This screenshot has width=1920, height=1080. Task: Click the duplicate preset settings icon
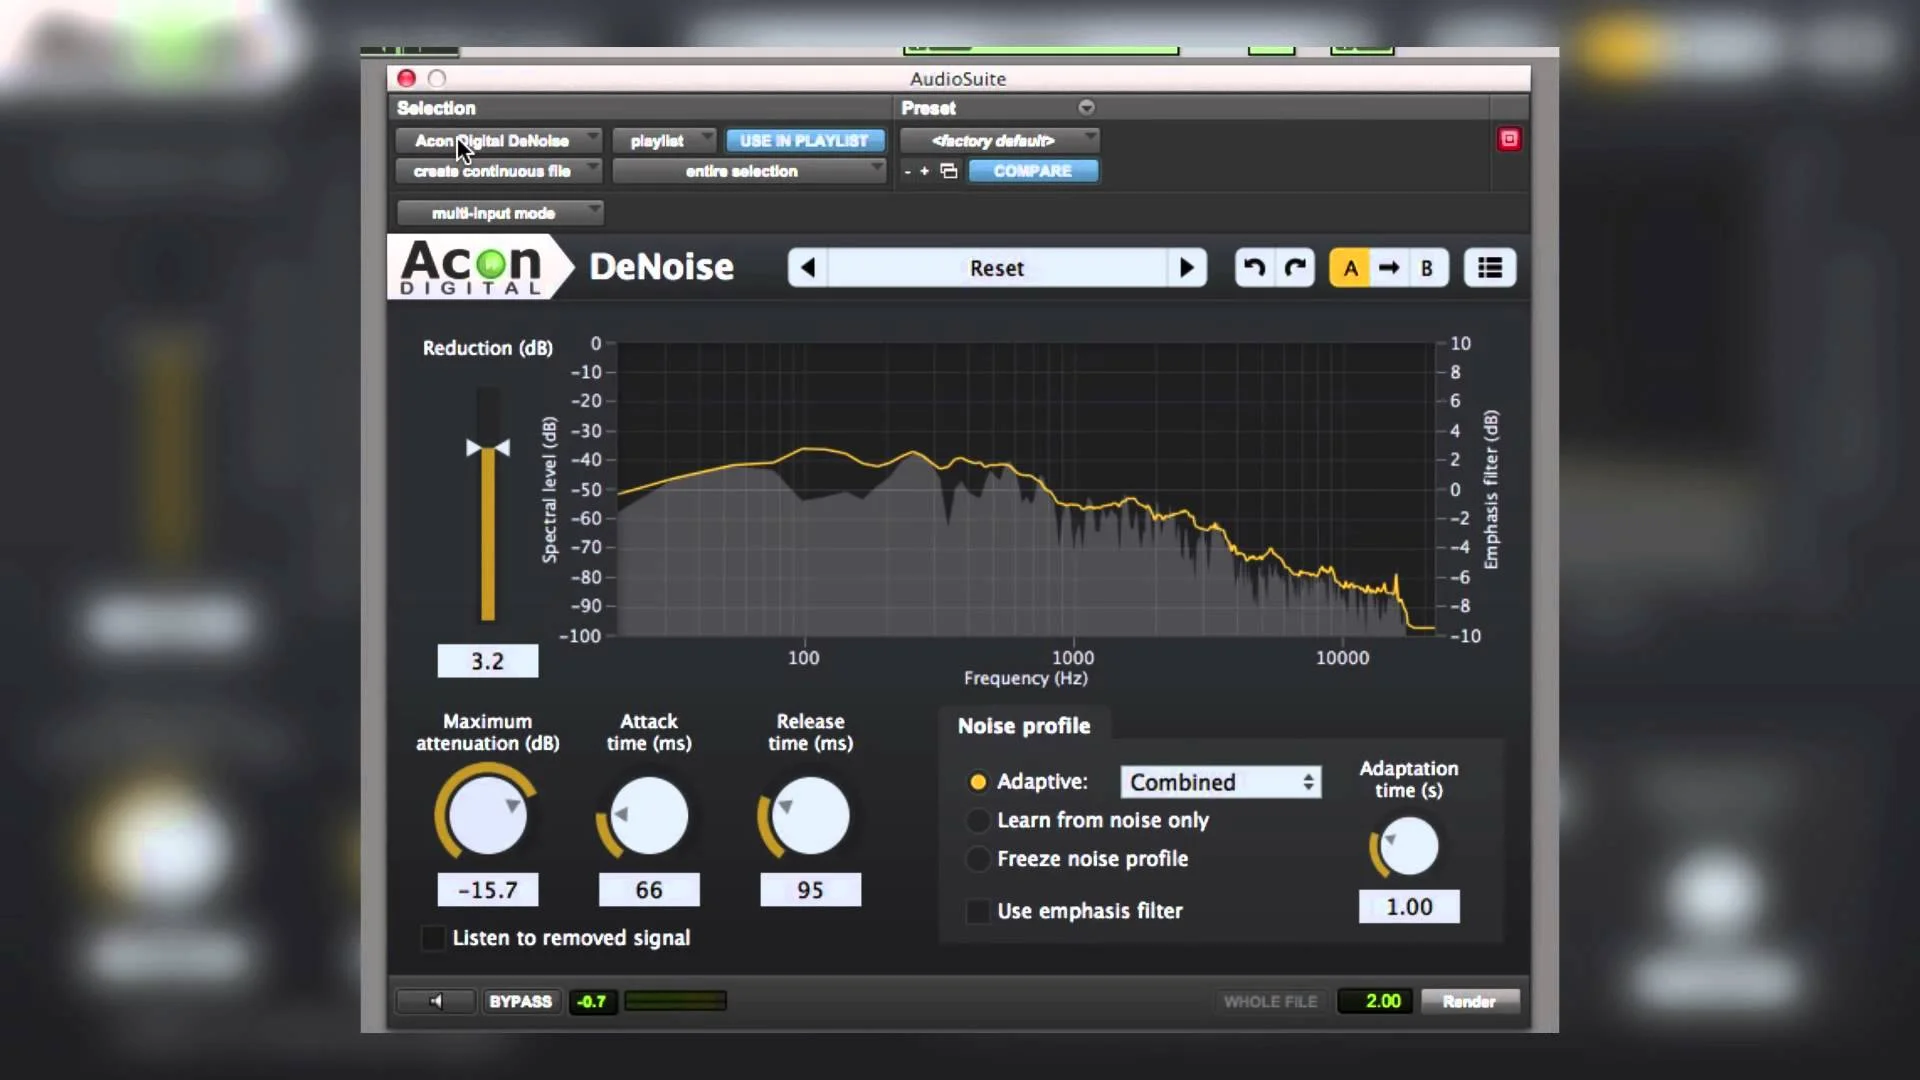[948, 171]
